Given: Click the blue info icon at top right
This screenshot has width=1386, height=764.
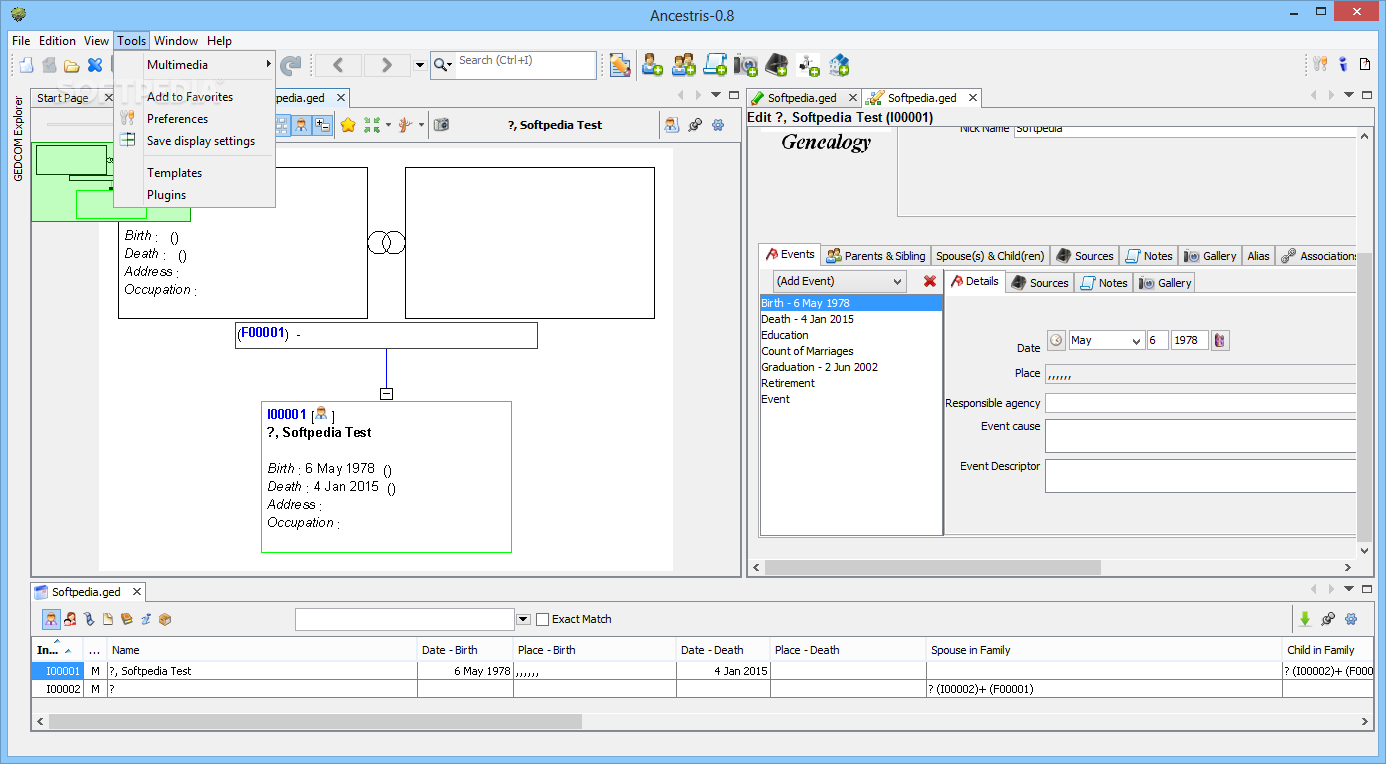Looking at the screenshot, I should (1343, 64).
